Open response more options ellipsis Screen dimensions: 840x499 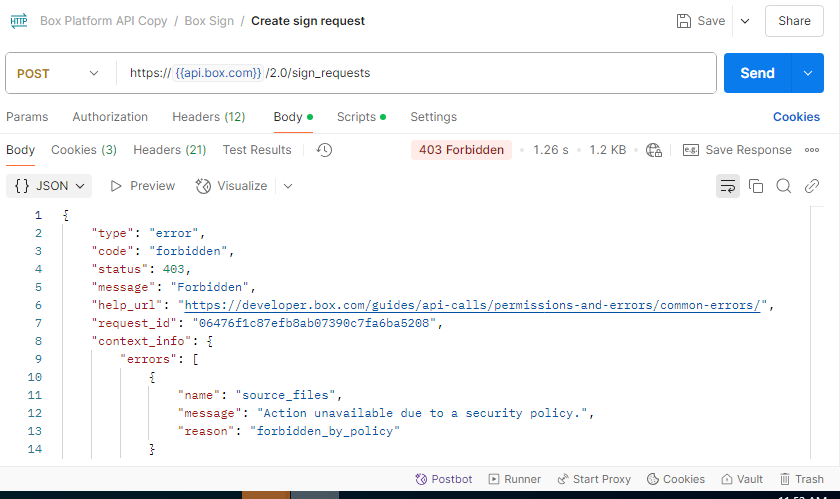tap(812, 150)
